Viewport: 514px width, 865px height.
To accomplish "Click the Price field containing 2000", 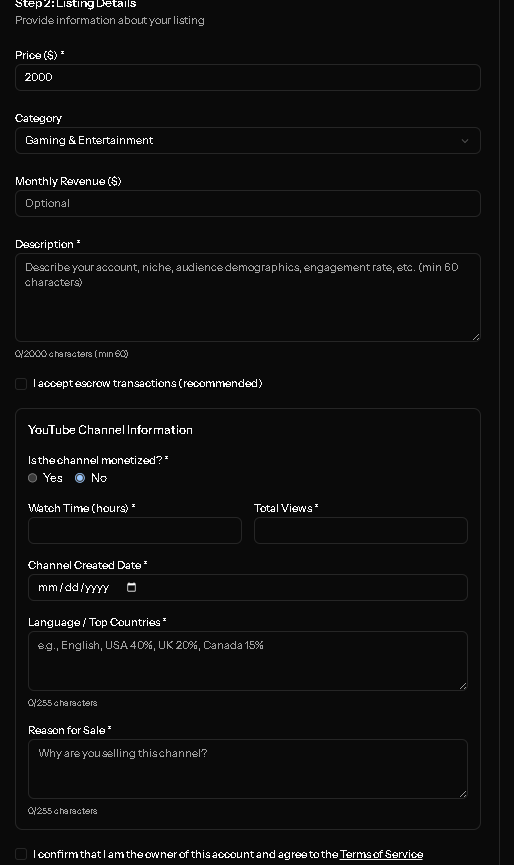I will [248, 77].
